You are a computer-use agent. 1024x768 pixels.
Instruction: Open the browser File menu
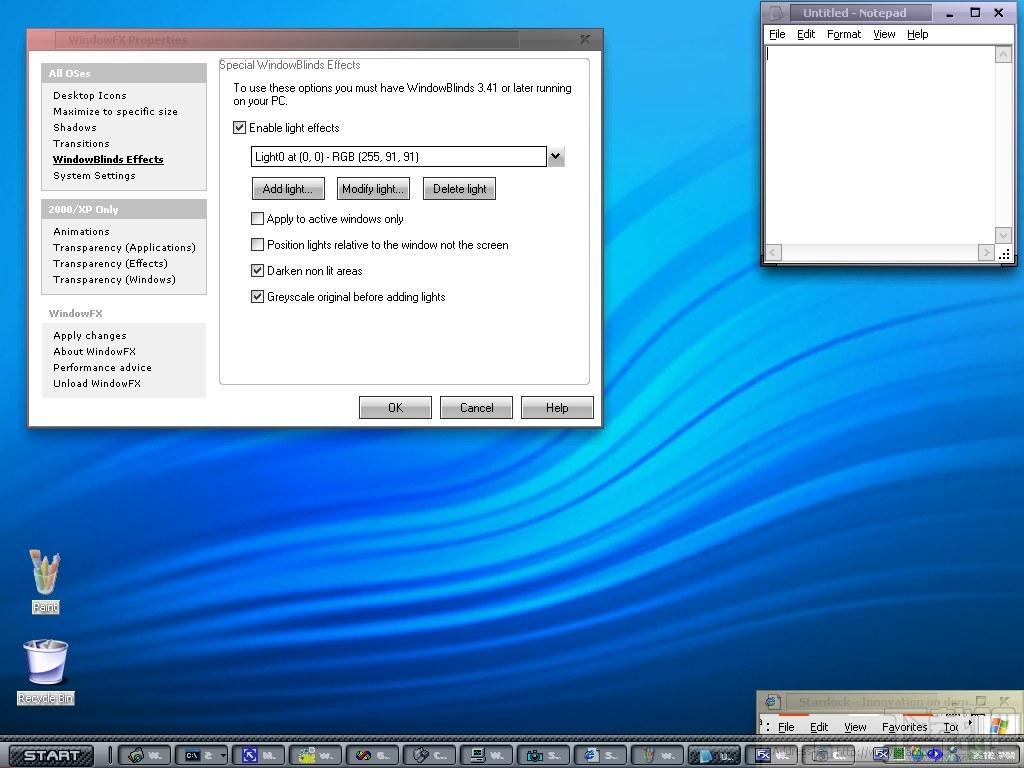[786, 727]
